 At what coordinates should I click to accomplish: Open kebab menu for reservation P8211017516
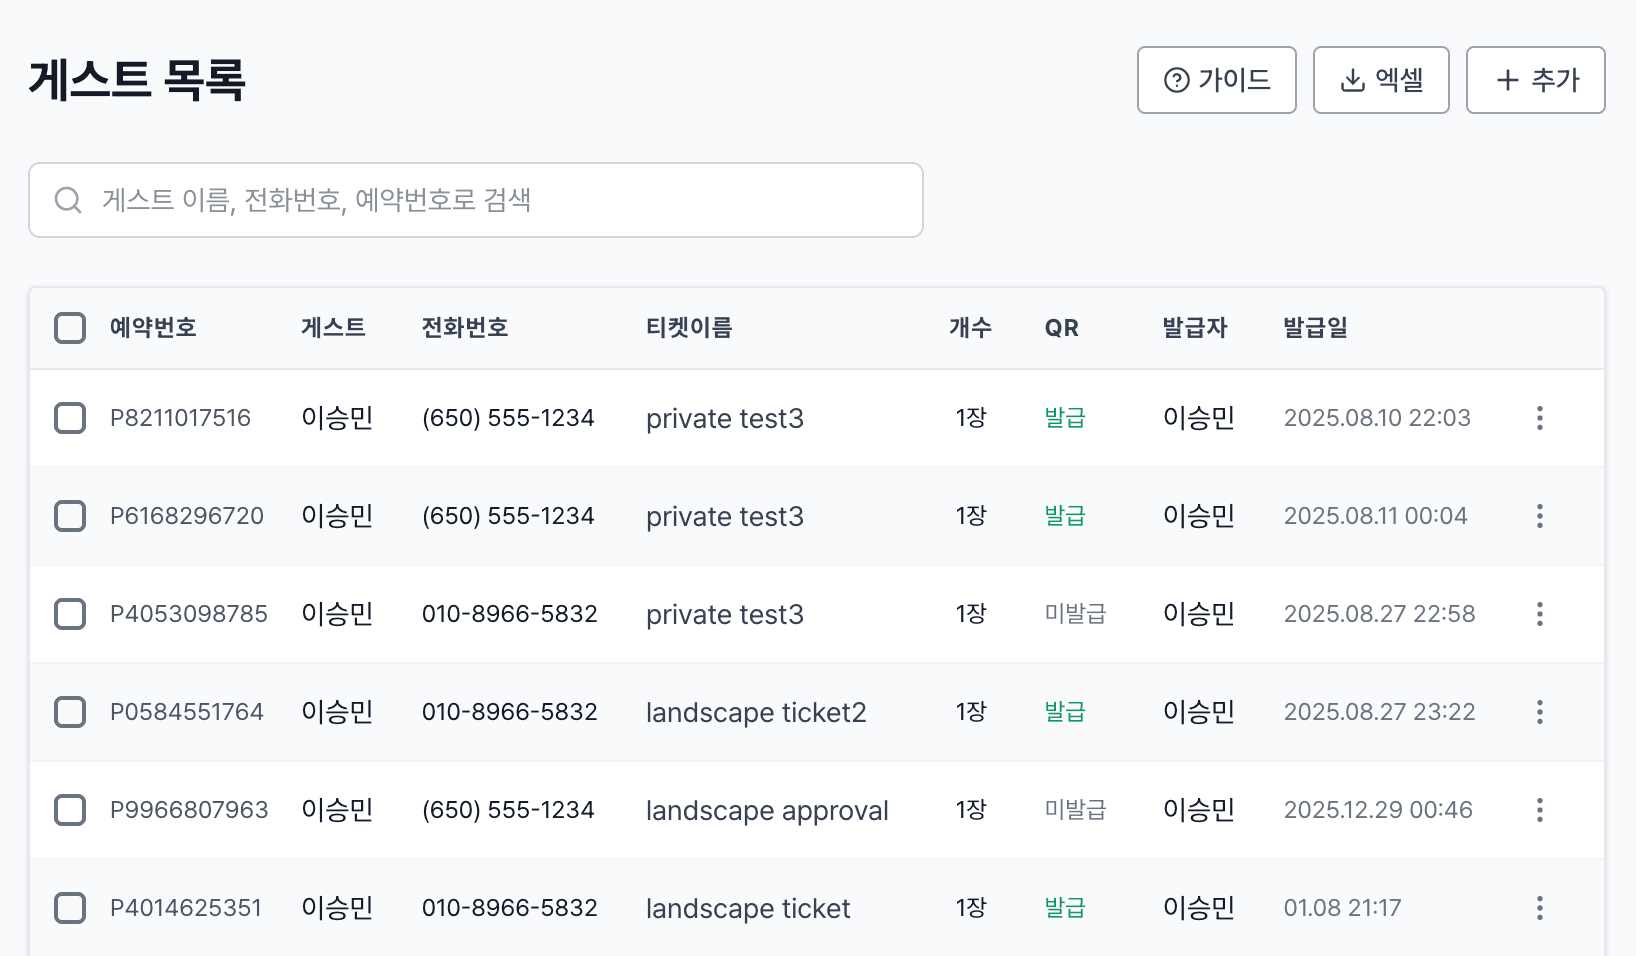click(1539, 418)
